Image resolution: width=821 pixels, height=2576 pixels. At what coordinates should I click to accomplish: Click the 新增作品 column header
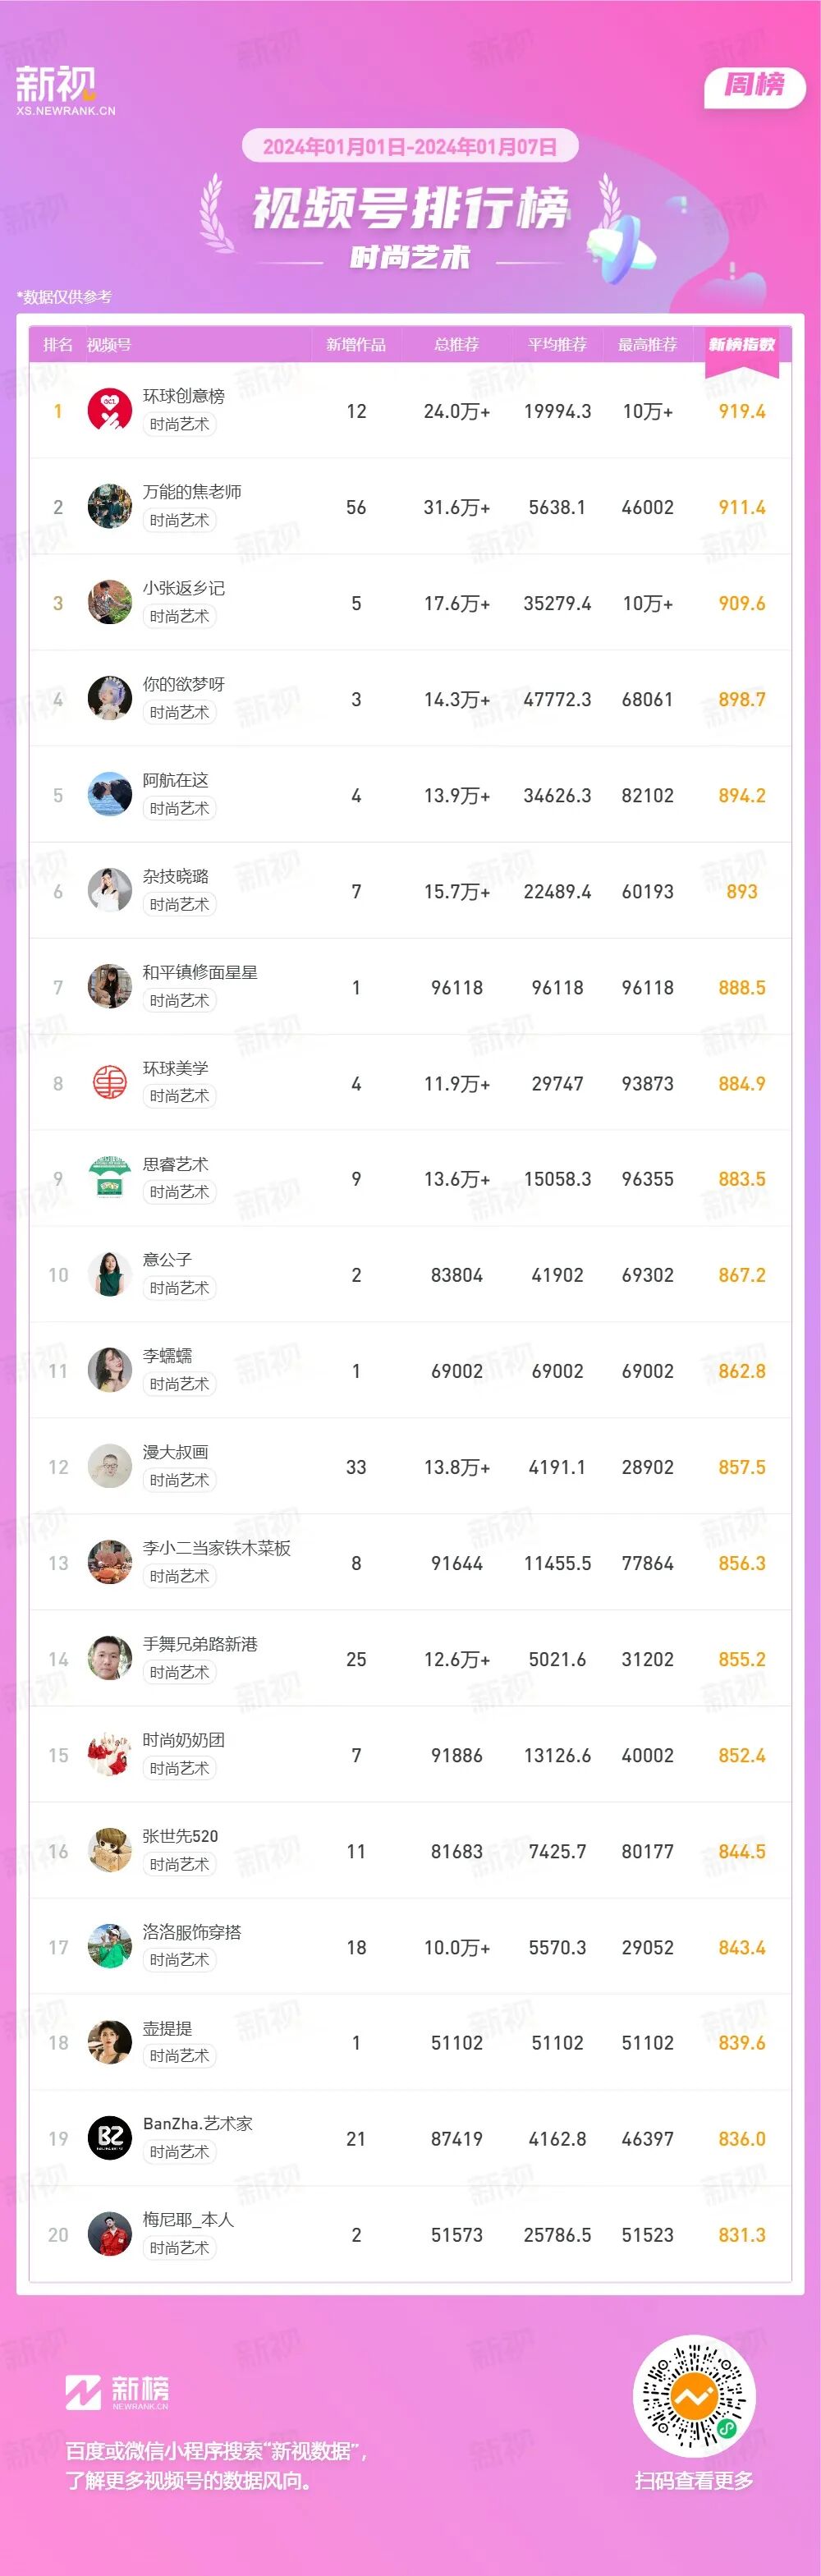[x=356, y=345]
